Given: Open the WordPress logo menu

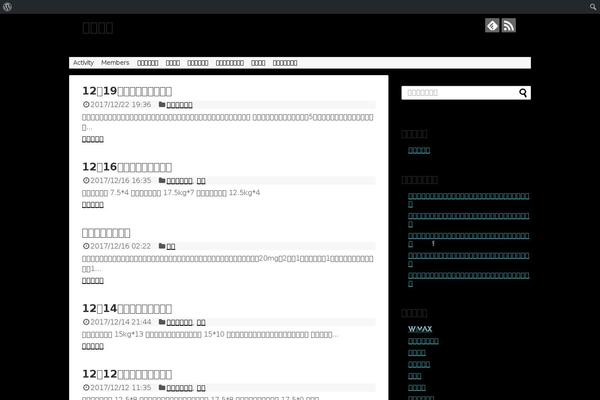Looking at the screenshot, I should click(7, 7).
